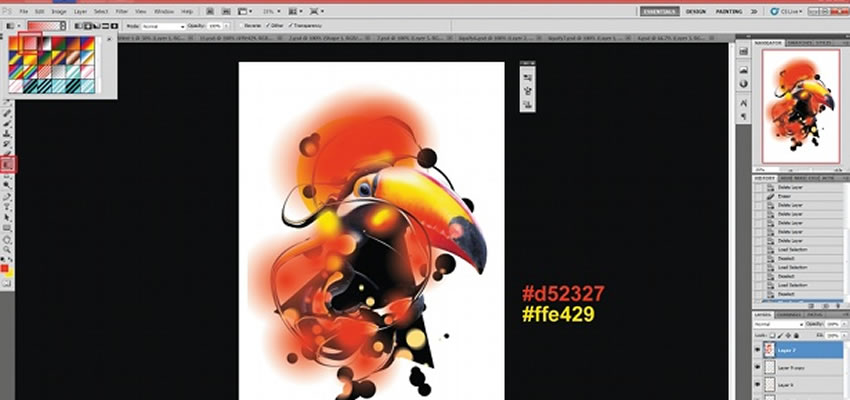
Task: Select the Path Selection arrow tool
Action: point(8,218)
